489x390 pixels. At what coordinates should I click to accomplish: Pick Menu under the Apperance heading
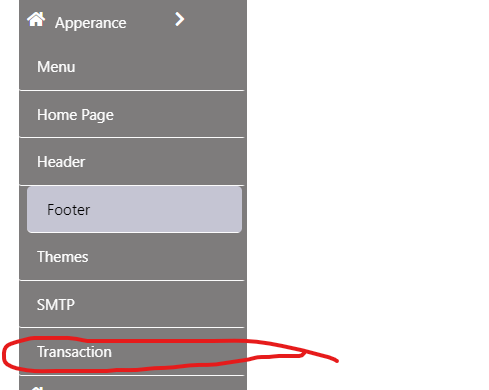click(x=133, y=67)
